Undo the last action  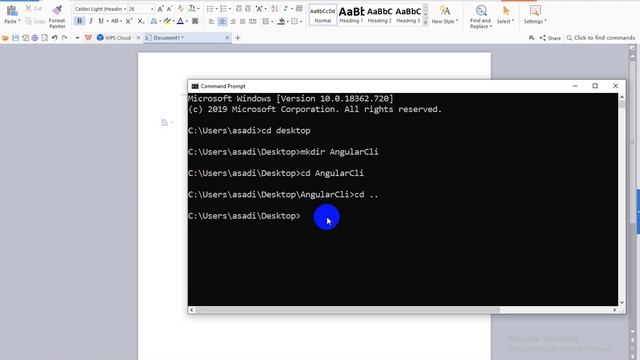pyautogui.click(x=54, y=38)
